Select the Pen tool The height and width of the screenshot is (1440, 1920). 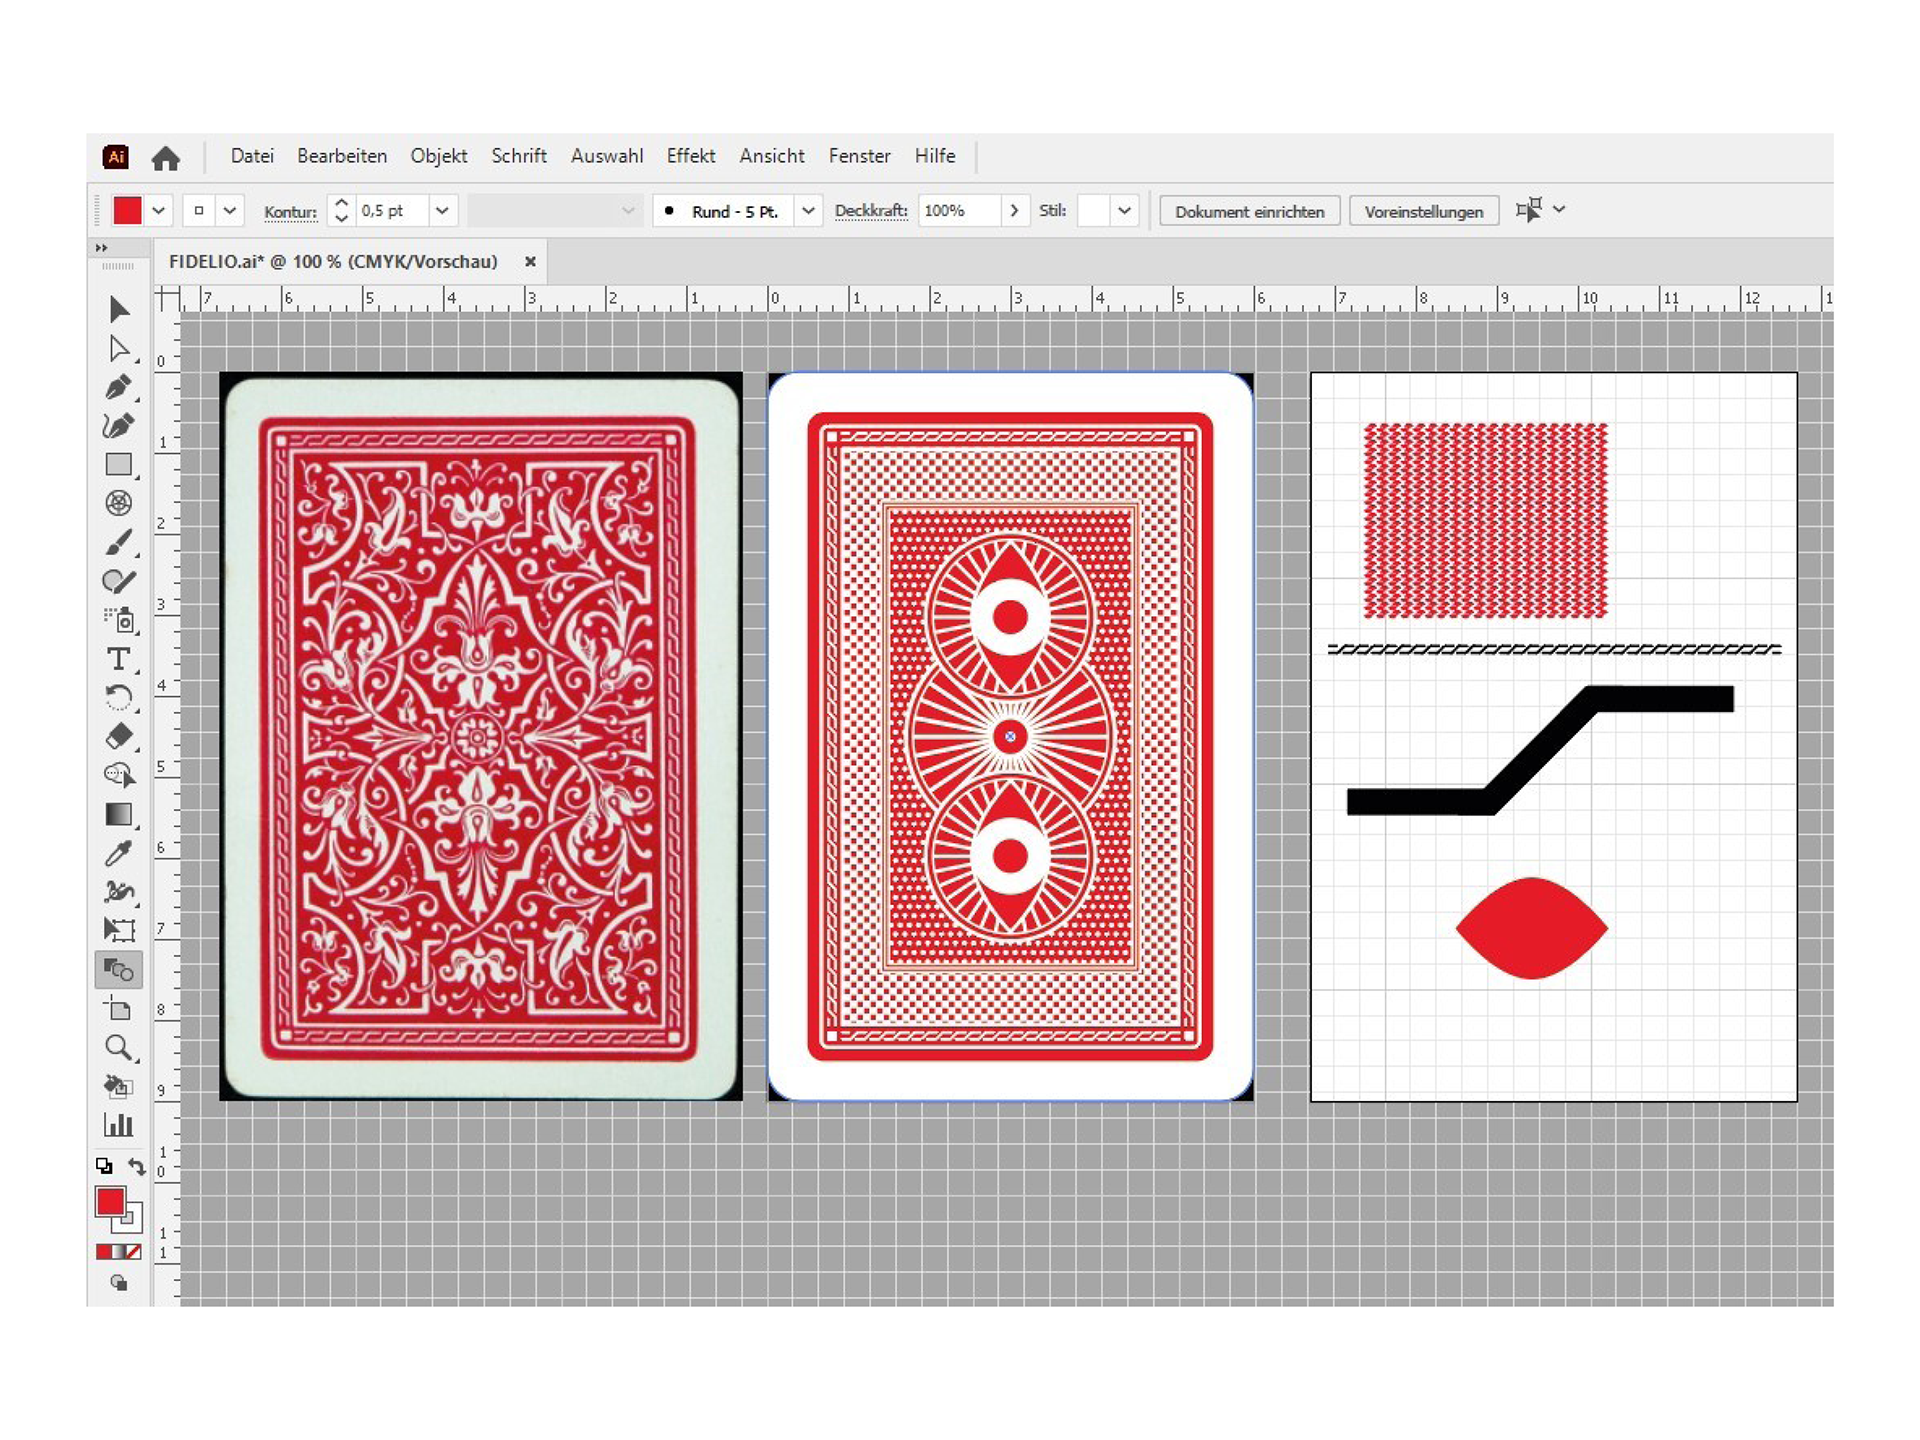pyautogui.click(x=119, y=387)
